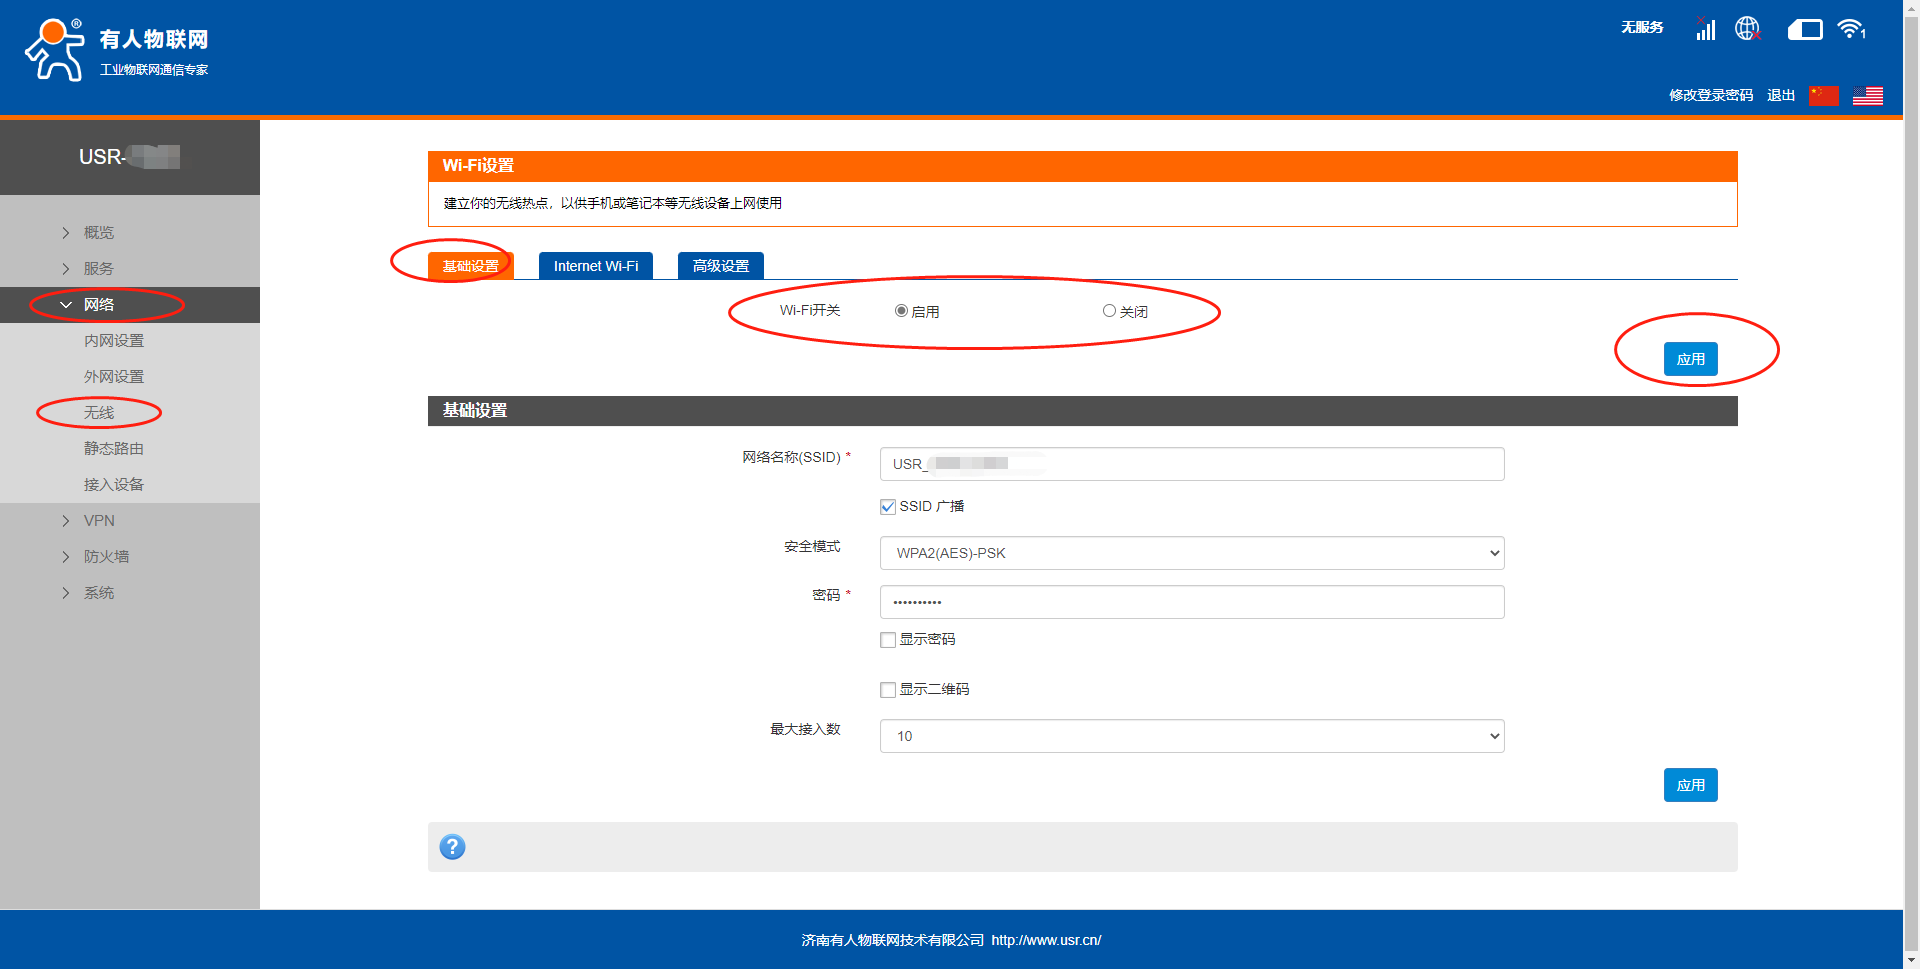Switch language with the US flag icon
The height and width of the screenshot is (969, 1920).
click(1867, 95)
